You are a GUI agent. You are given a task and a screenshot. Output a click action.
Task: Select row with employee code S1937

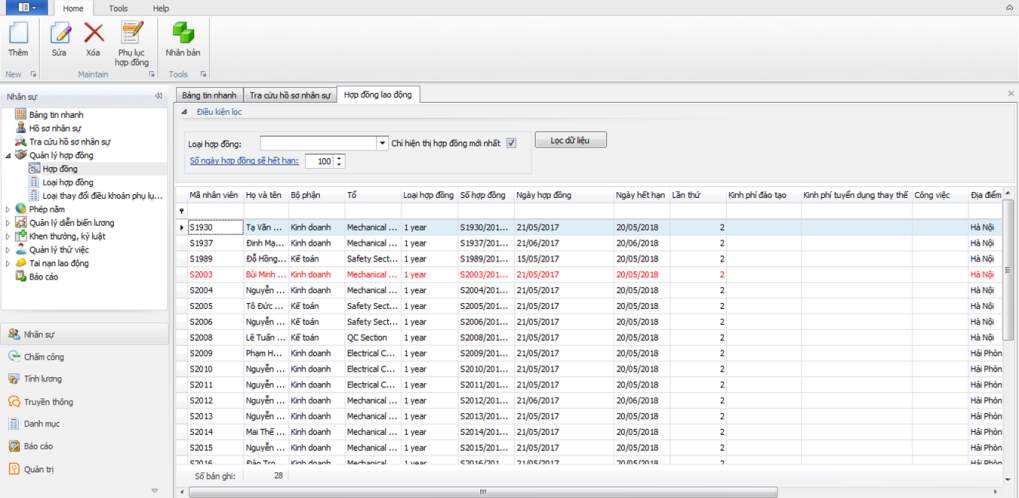coord(590,242)
